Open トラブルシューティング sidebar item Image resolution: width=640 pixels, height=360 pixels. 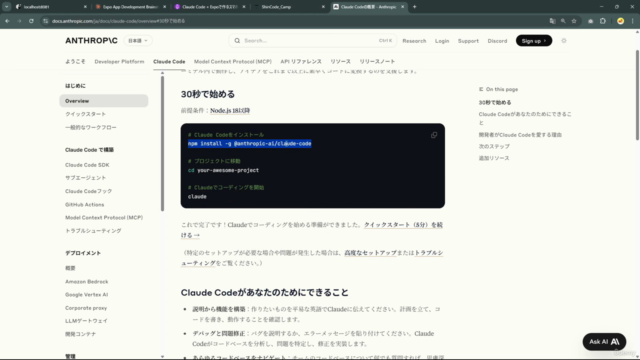[93, 231]
